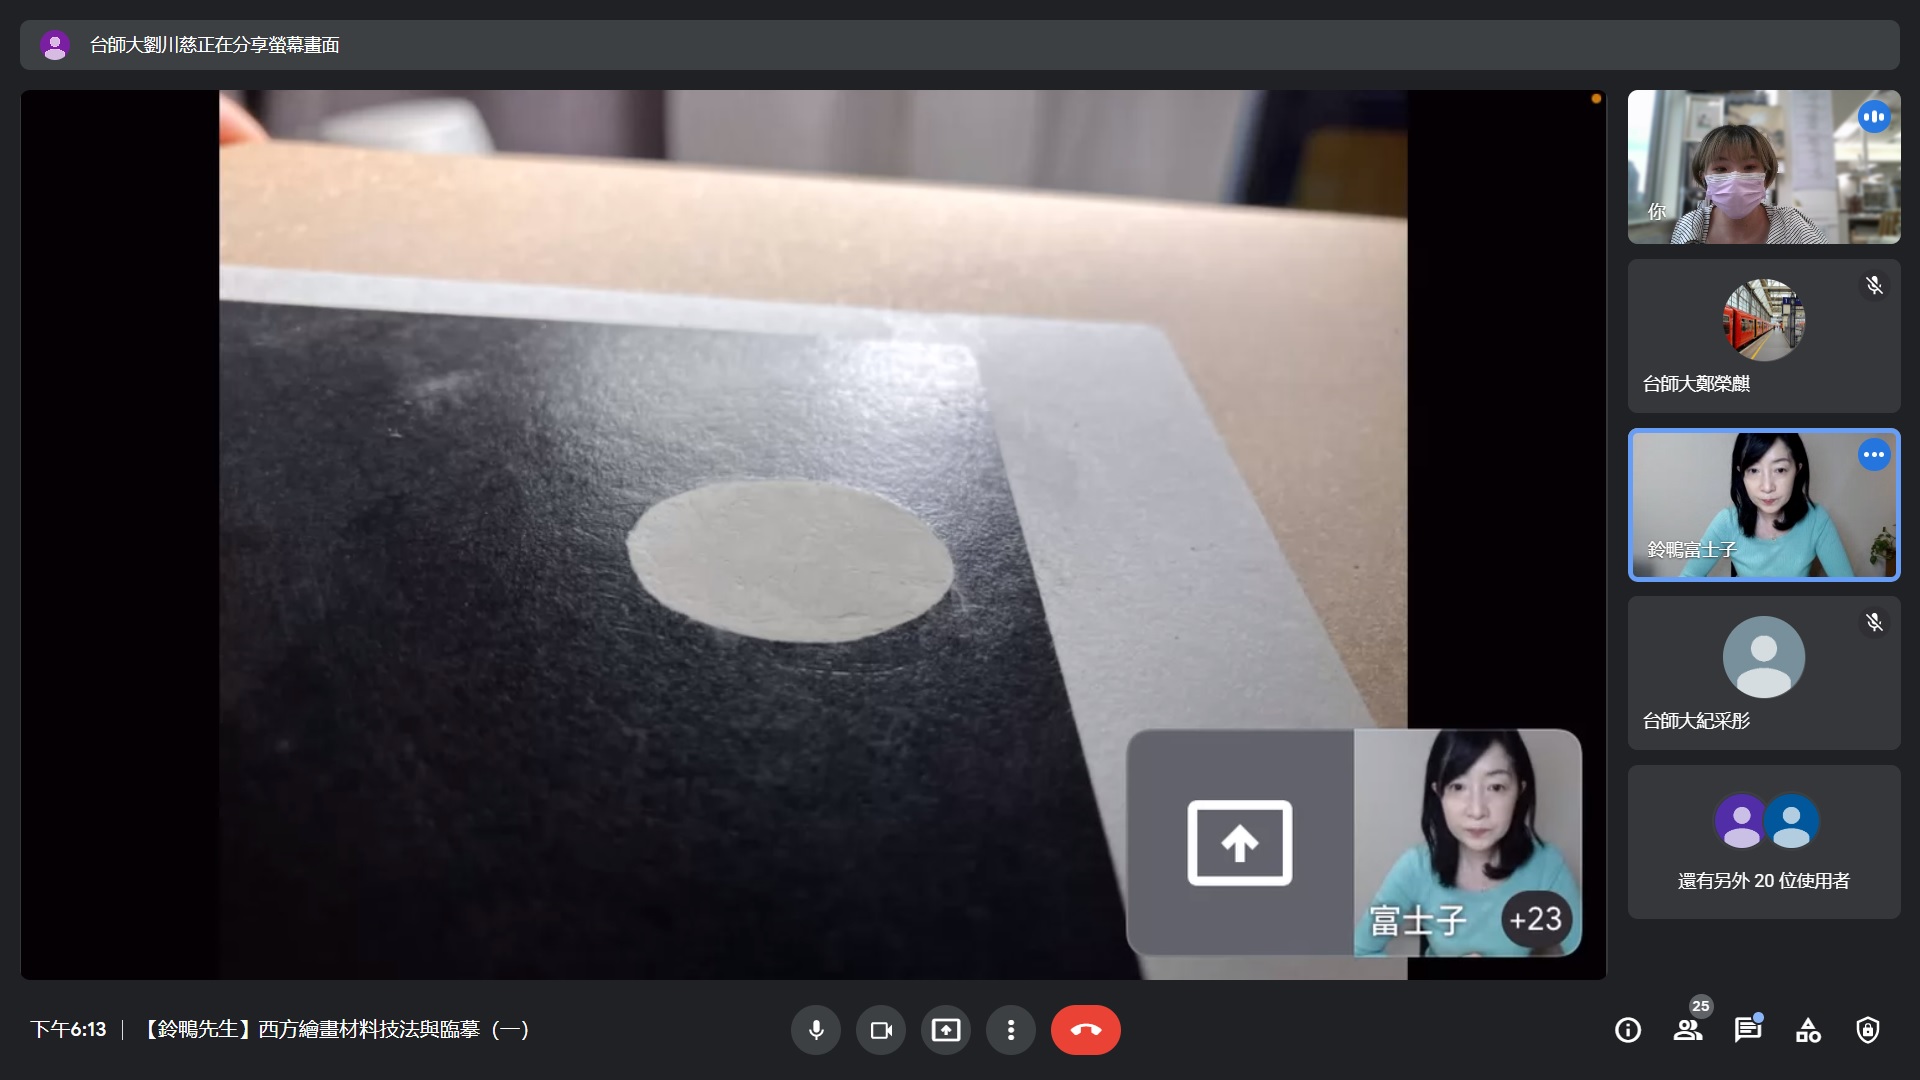This screenshot has height=1080, width=1920.
Task: Open options on 鈴鴨富士子 tile
Action: coord(1874,455)
